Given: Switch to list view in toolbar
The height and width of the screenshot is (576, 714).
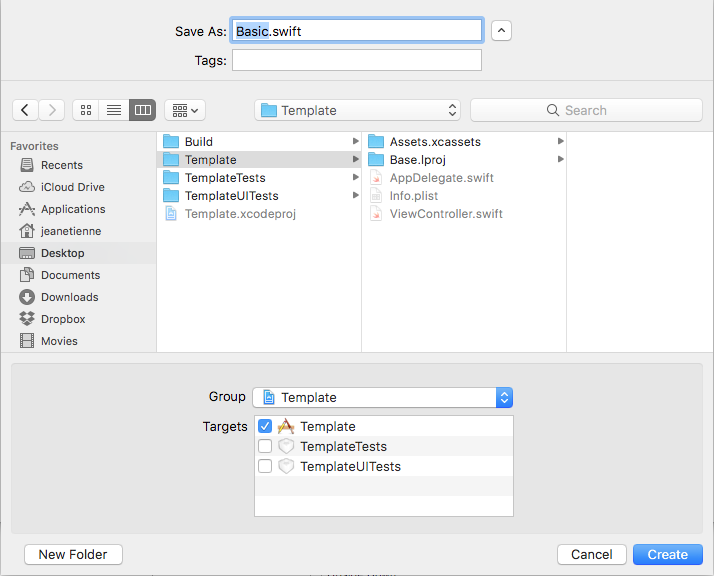Looking at the screenshot, I should click(114, 110).
